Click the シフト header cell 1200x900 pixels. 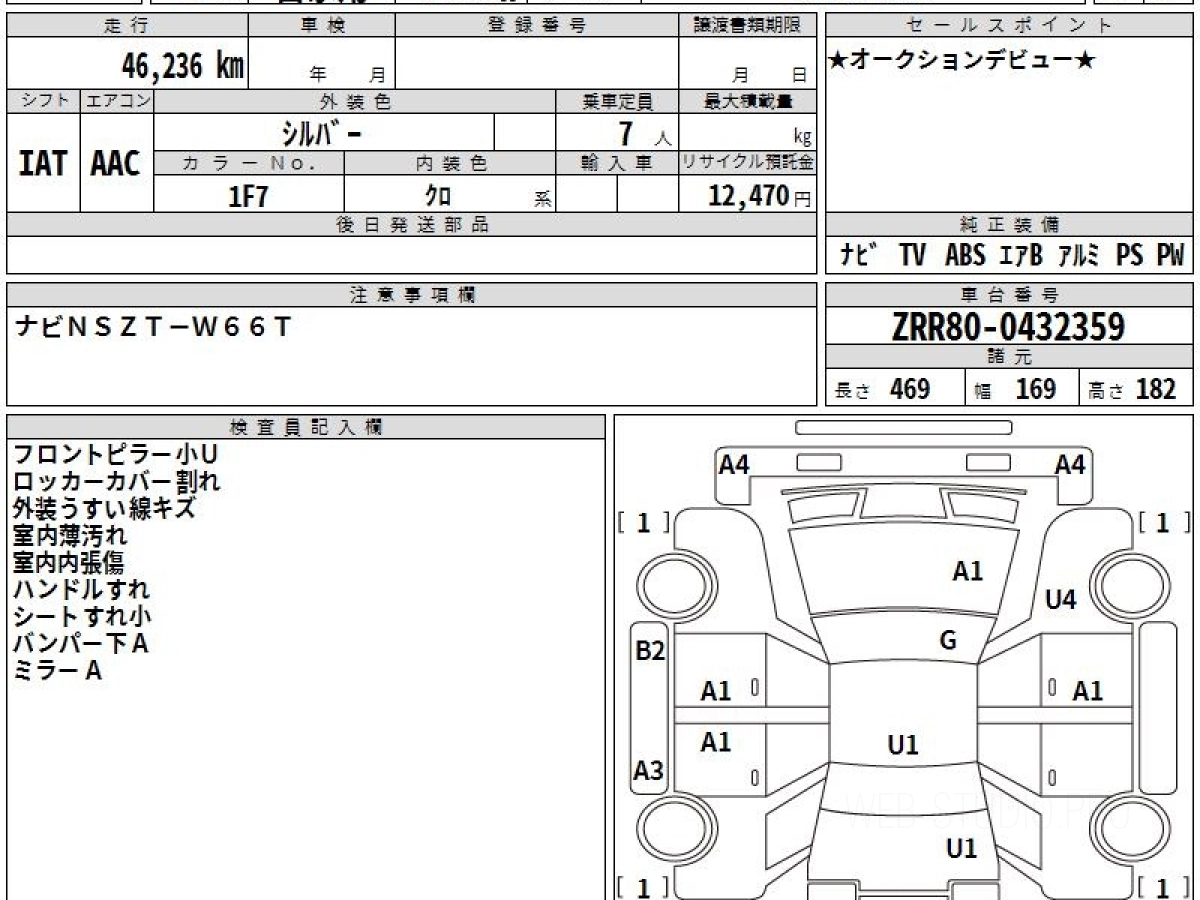(43, 101)
